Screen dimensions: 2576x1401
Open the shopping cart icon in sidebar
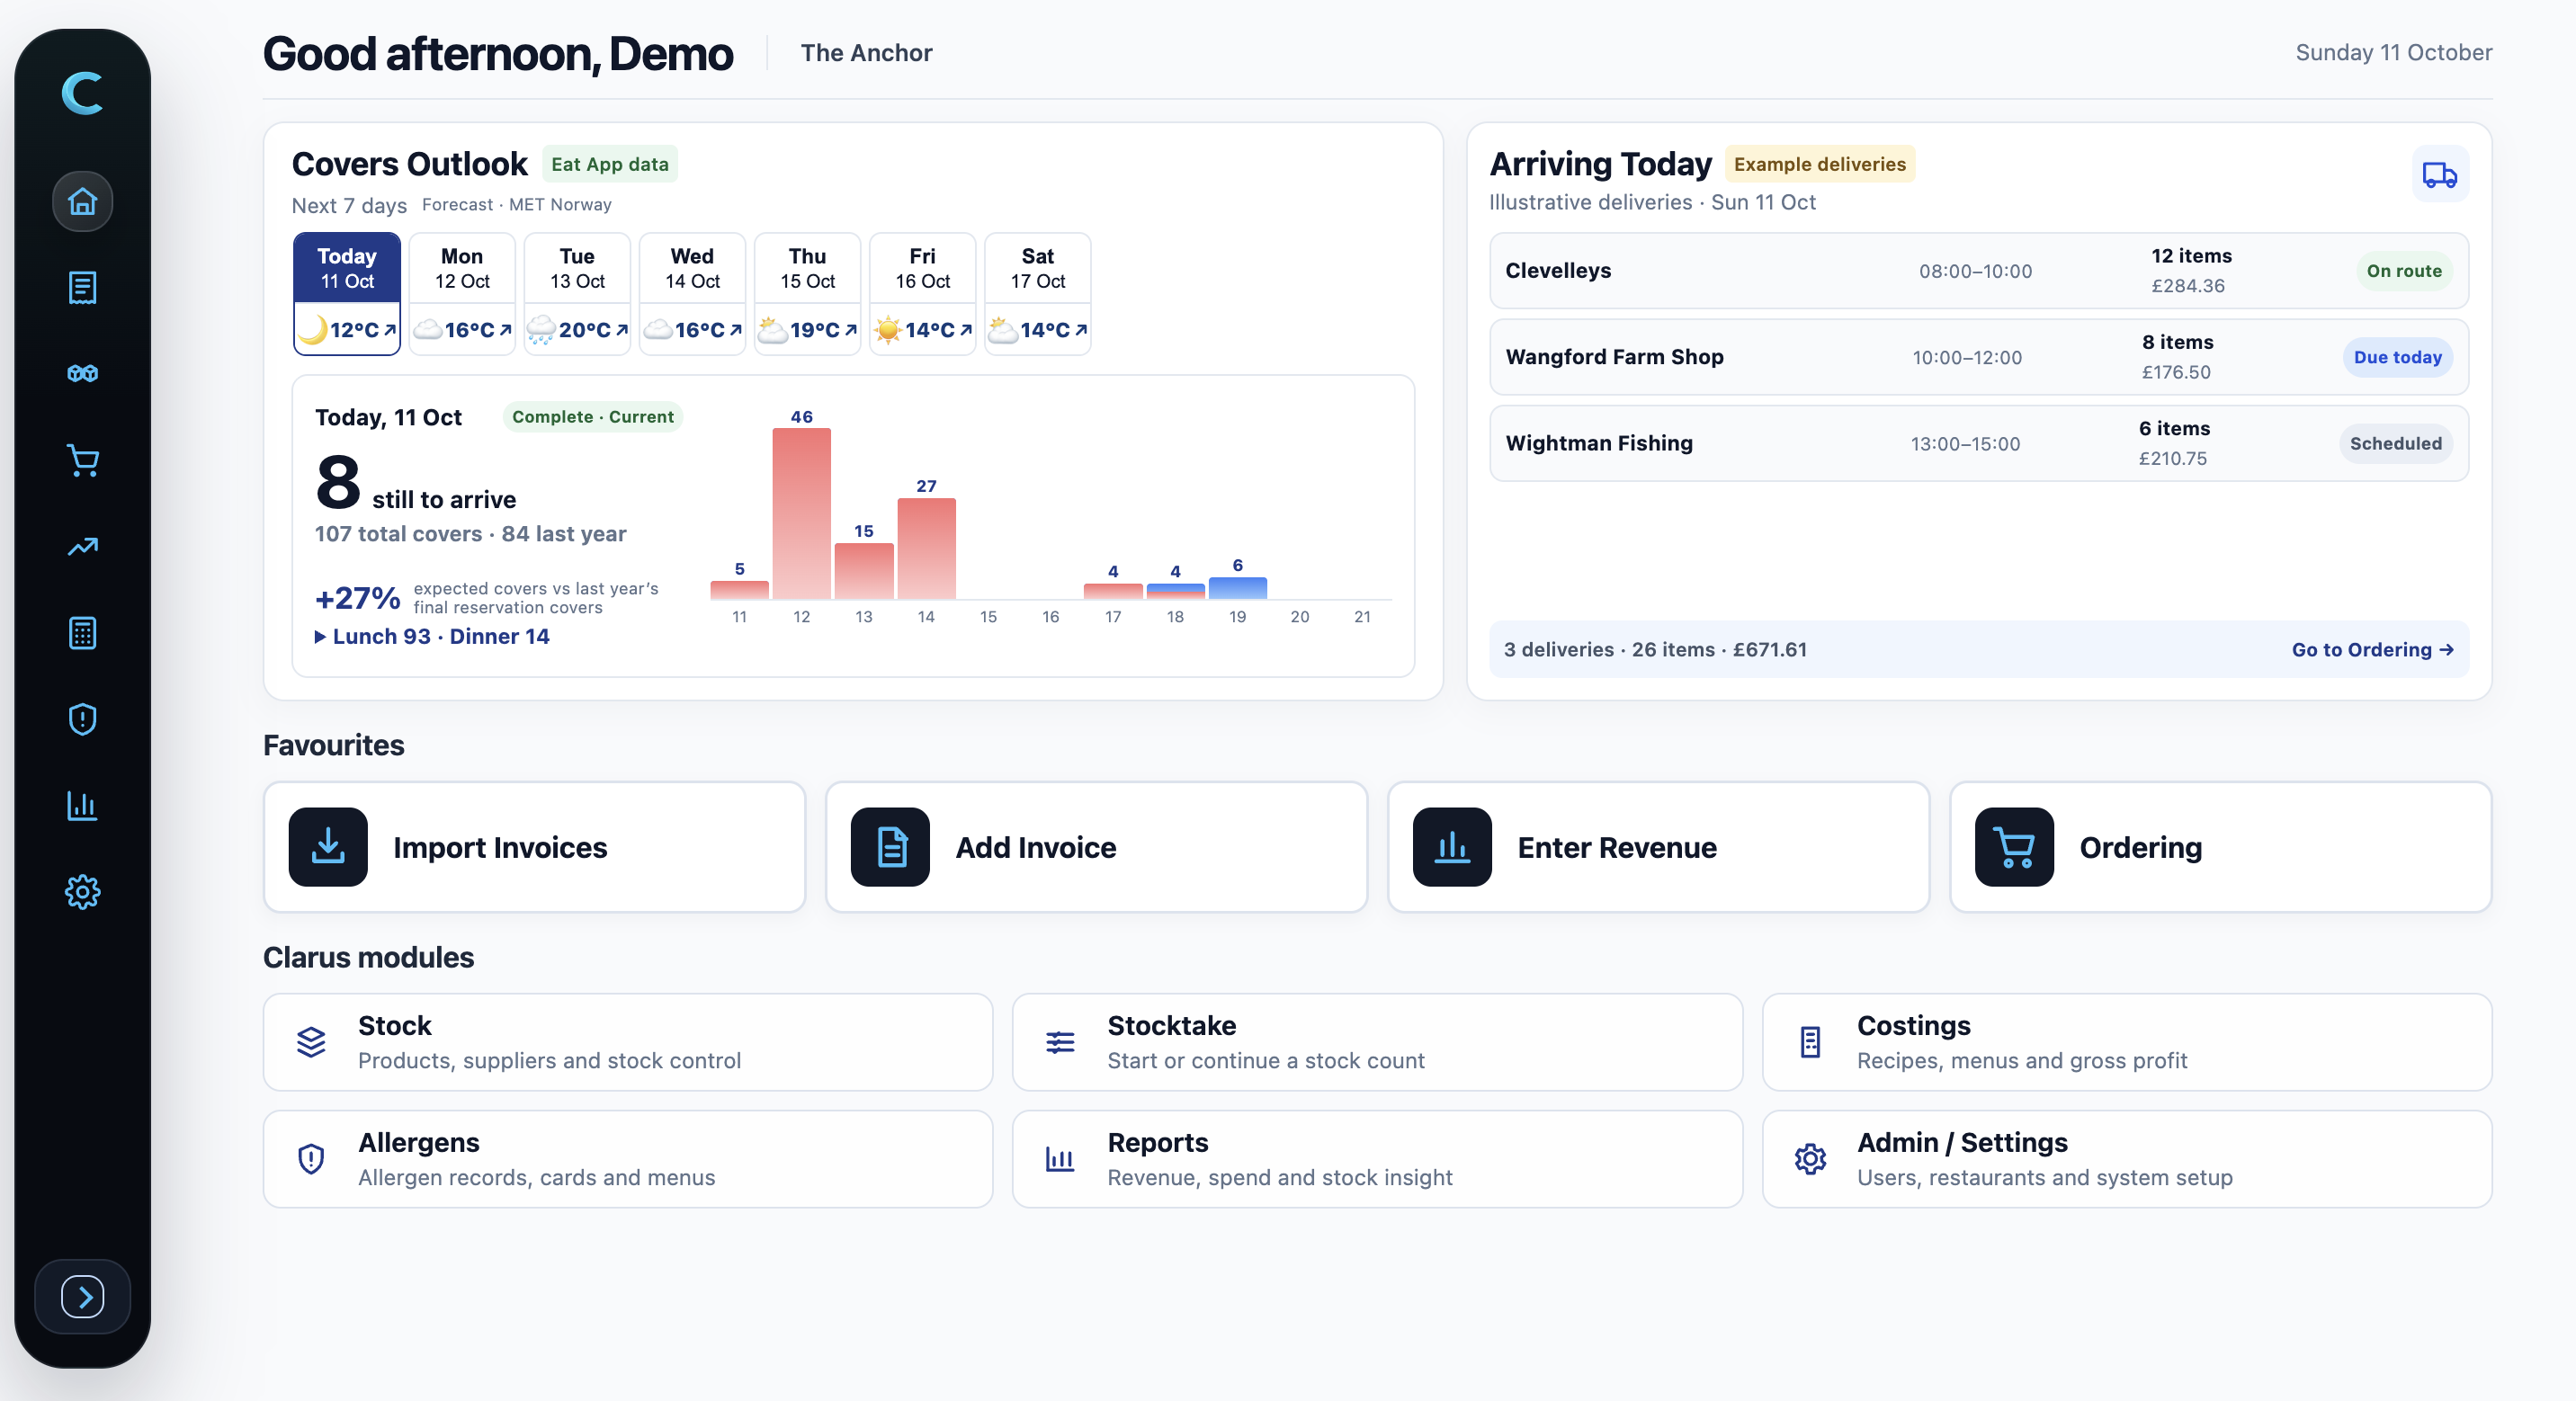[82, 460]
